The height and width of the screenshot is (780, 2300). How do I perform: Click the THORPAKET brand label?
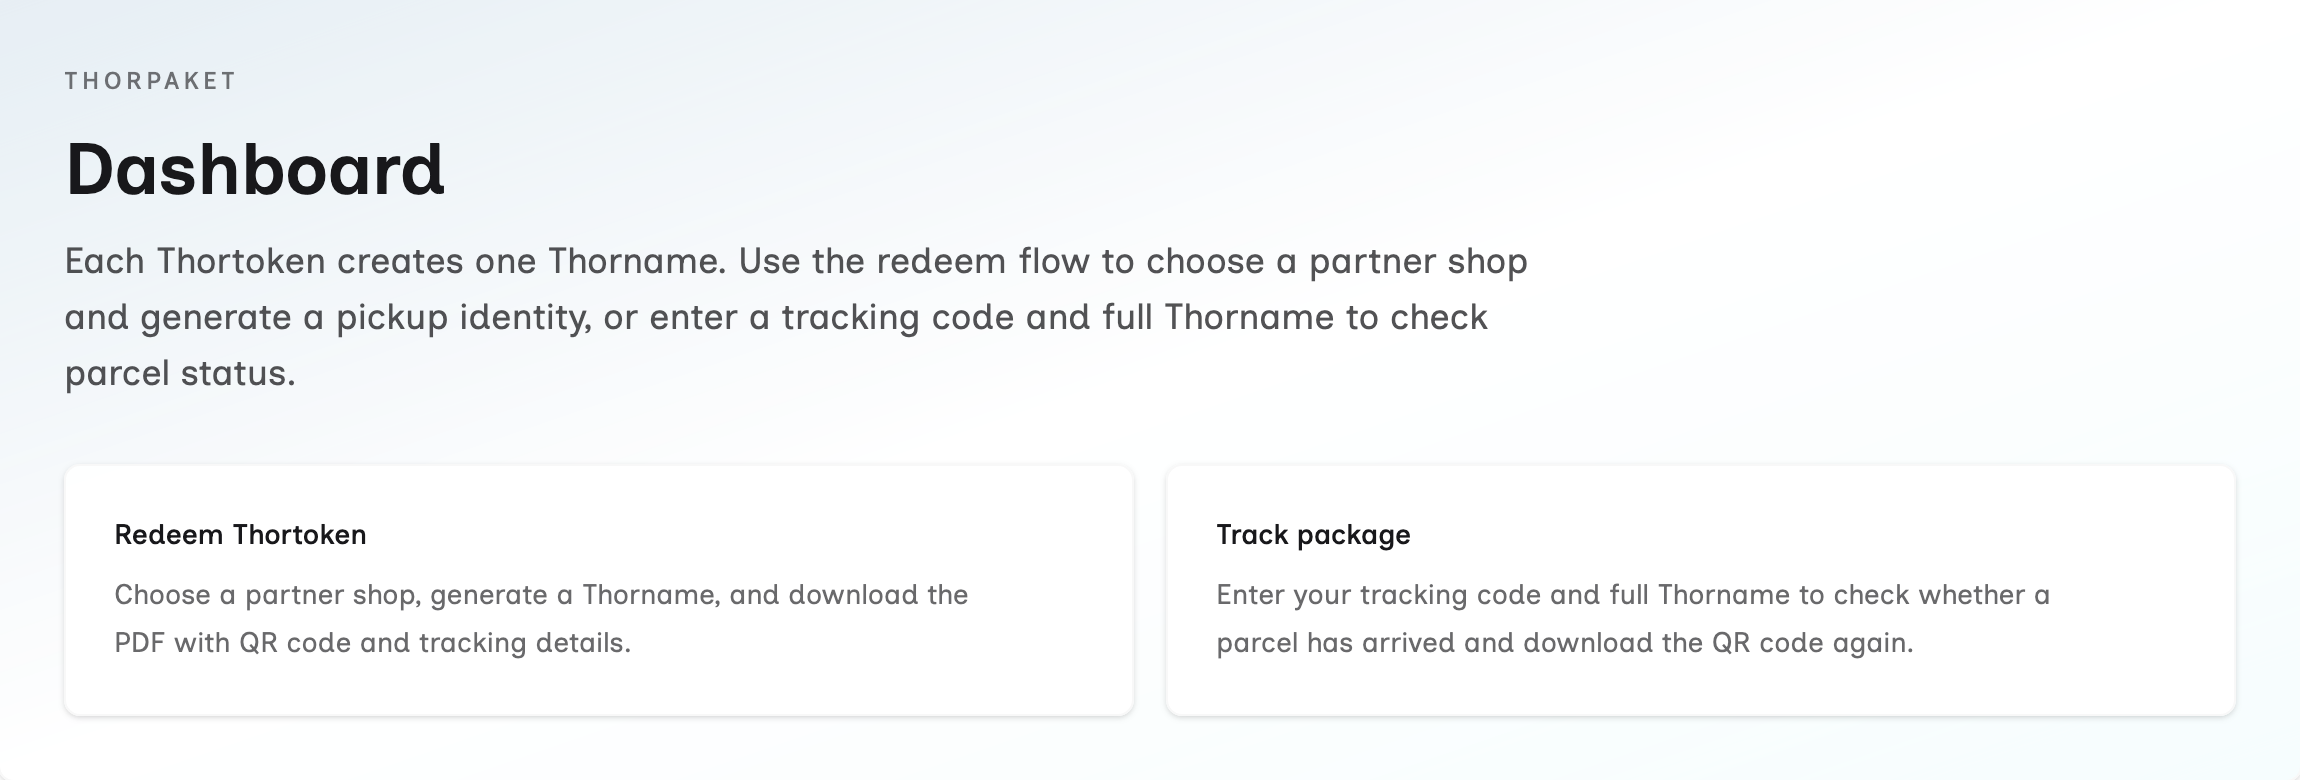[x=150, y=81]
